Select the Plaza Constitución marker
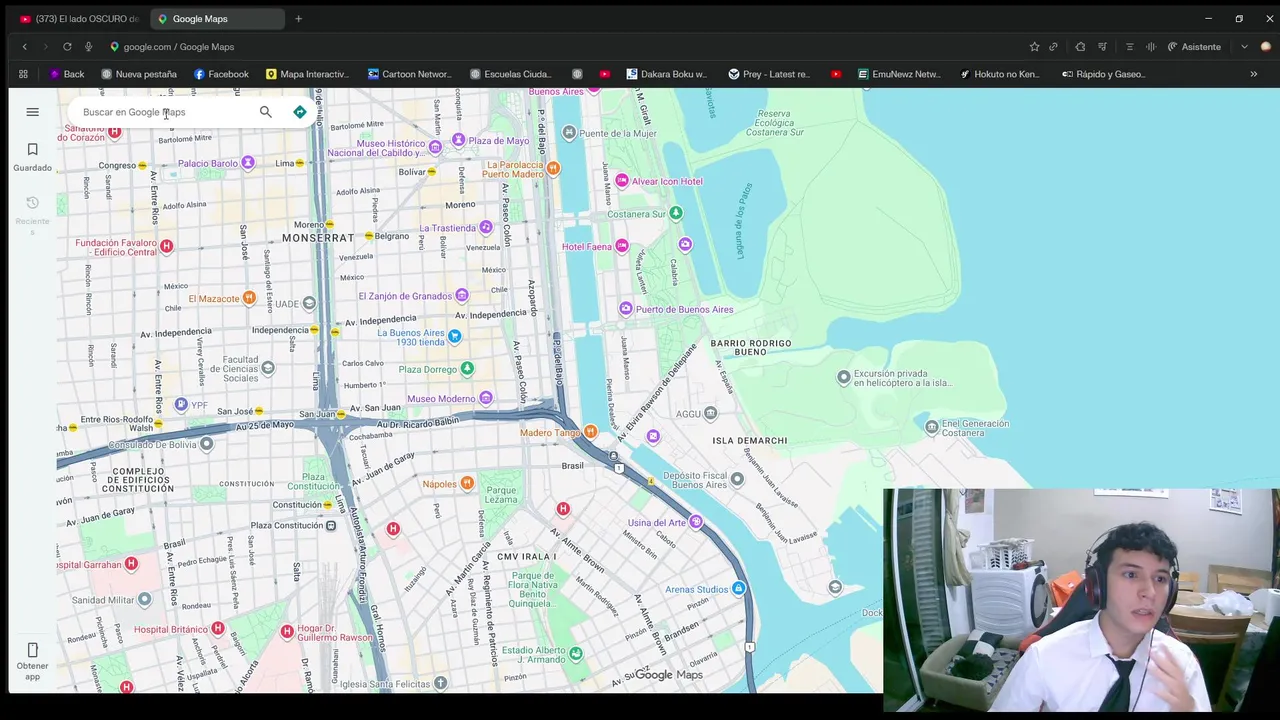 click(330, 525)
